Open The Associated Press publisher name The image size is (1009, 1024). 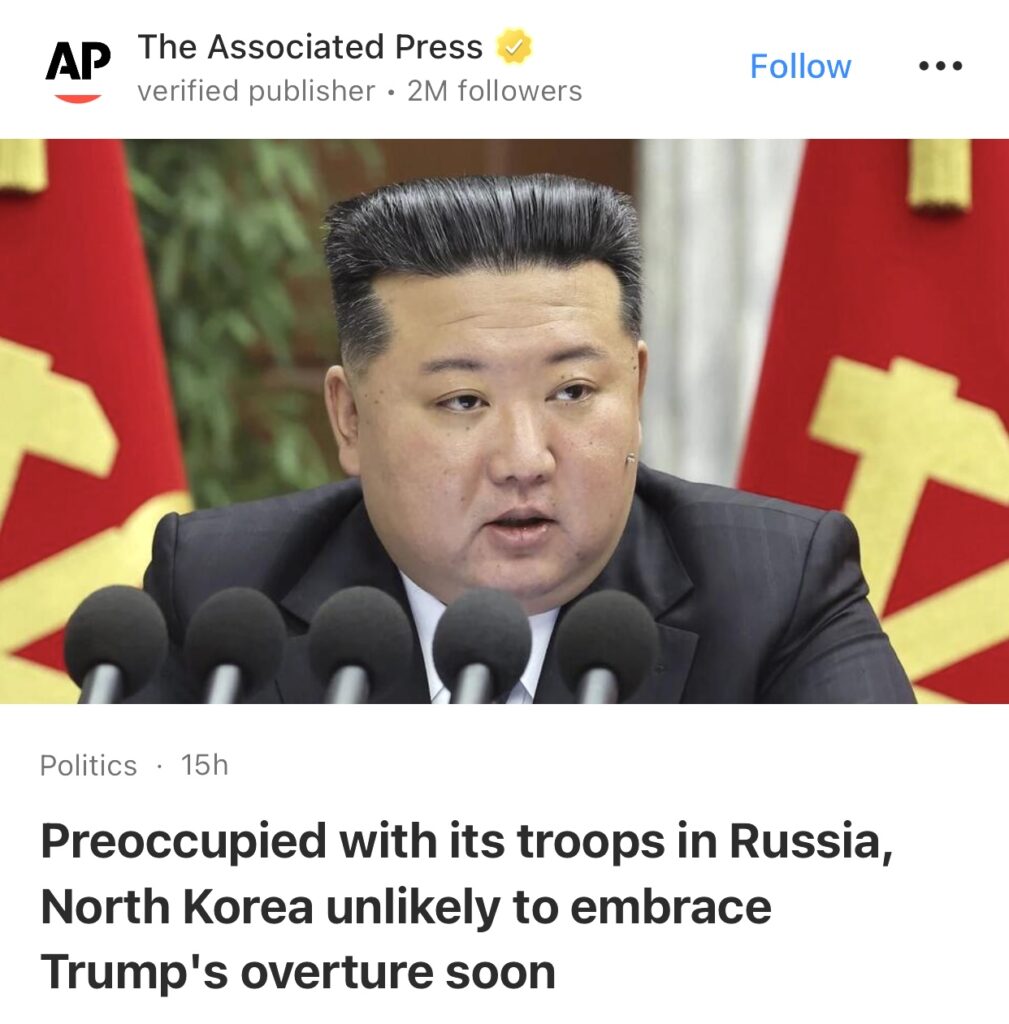click(310, 47)
